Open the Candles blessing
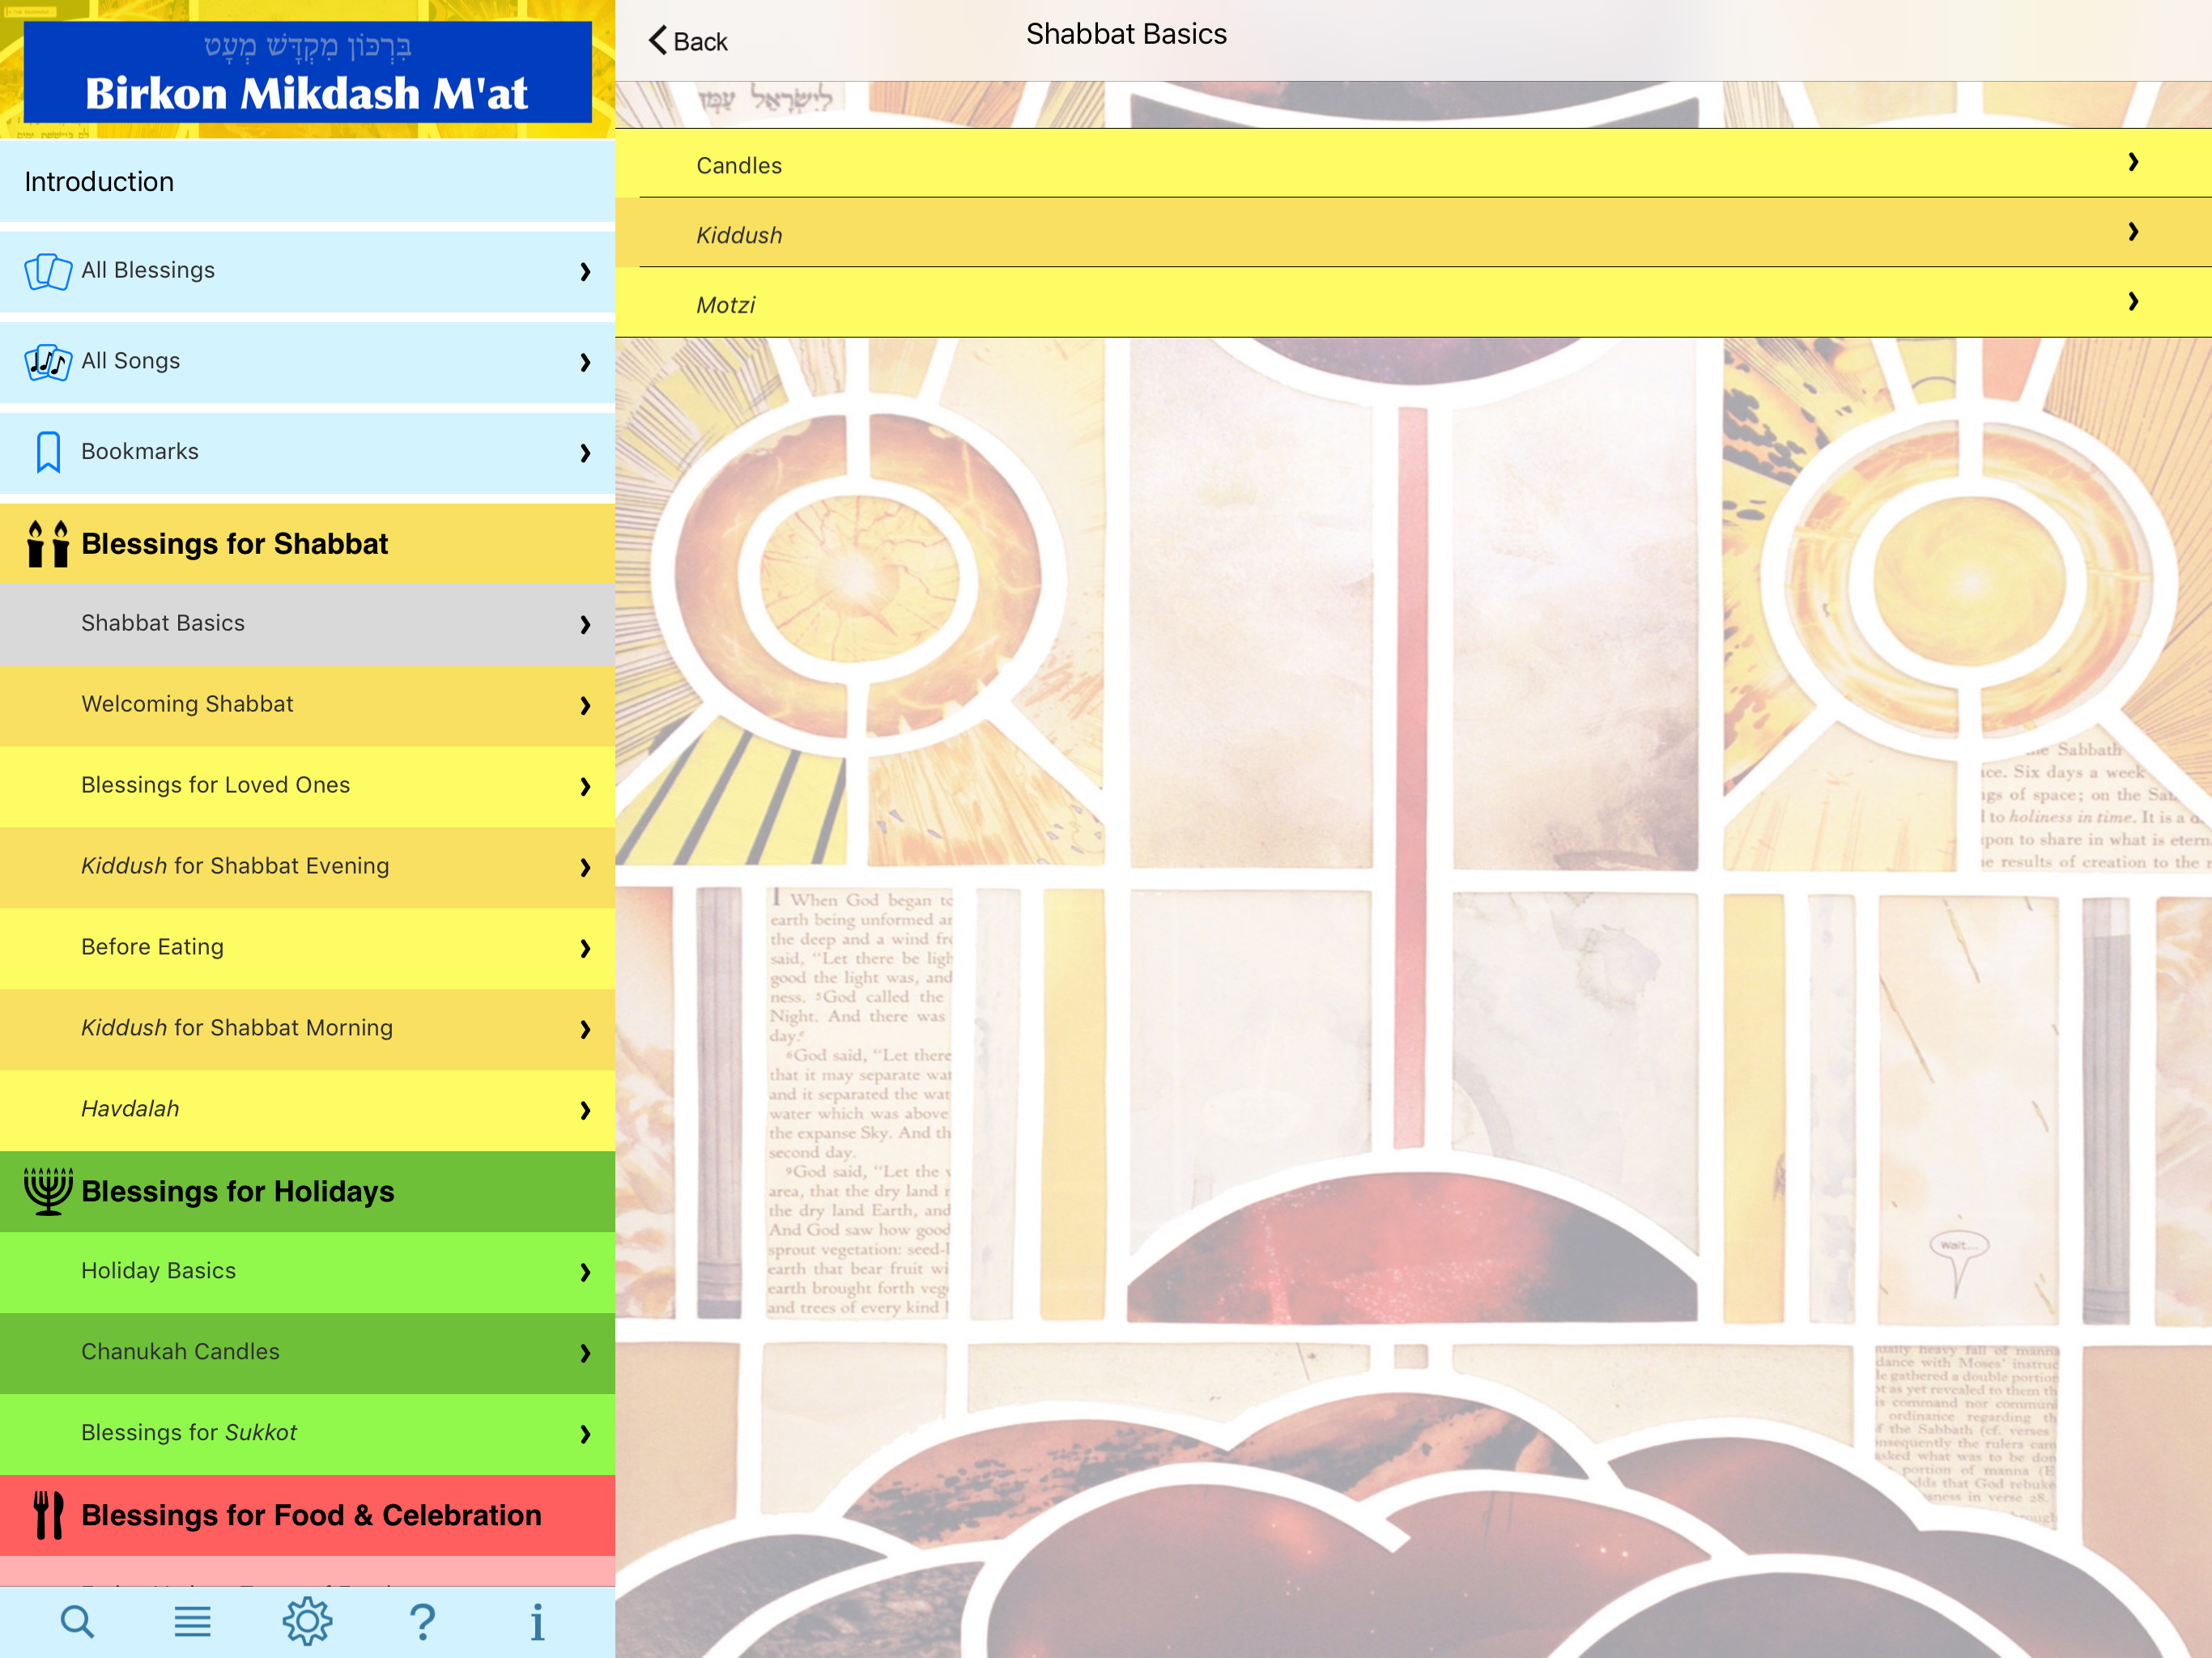This screenshot has width=2212, height=1658. coord(1413,163)
